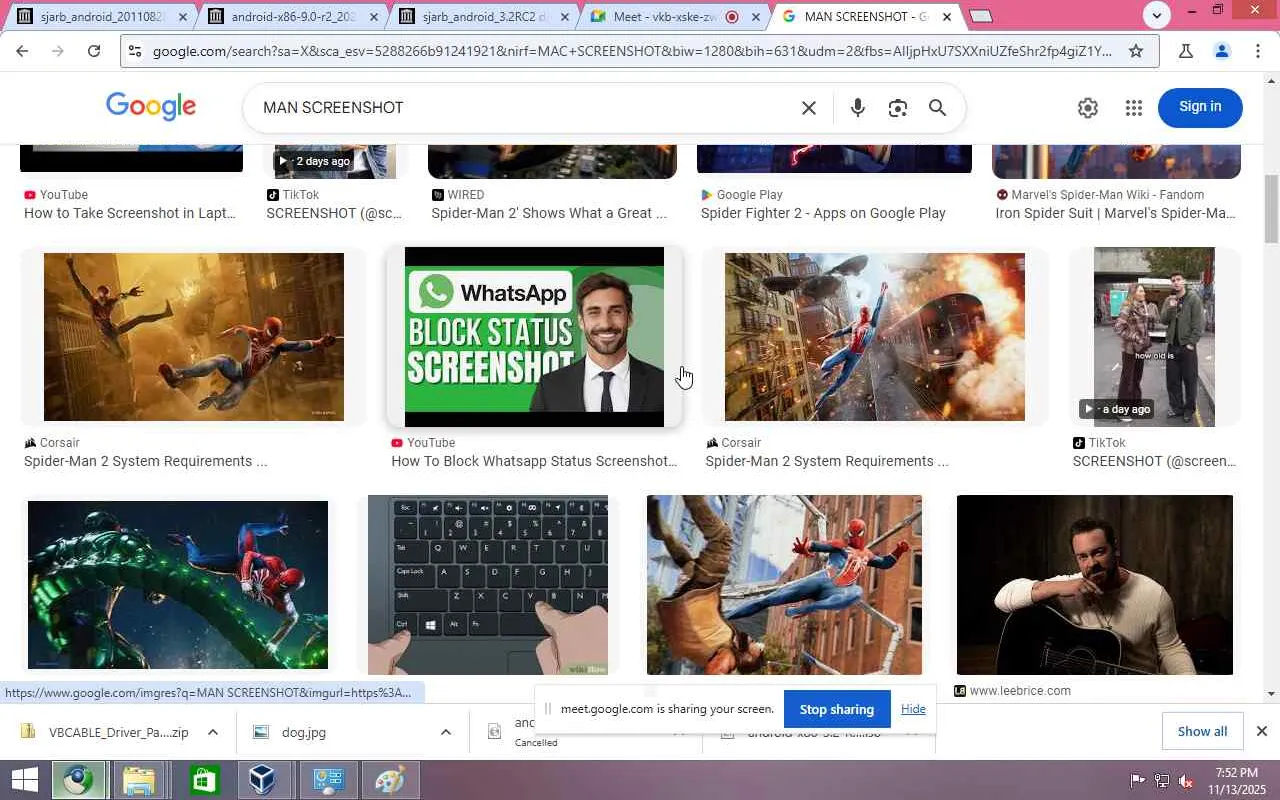The width and height of the screenshot is (1280, 800).
Task: Open the www.leebrice.com source link
Action: [1020, 691]
